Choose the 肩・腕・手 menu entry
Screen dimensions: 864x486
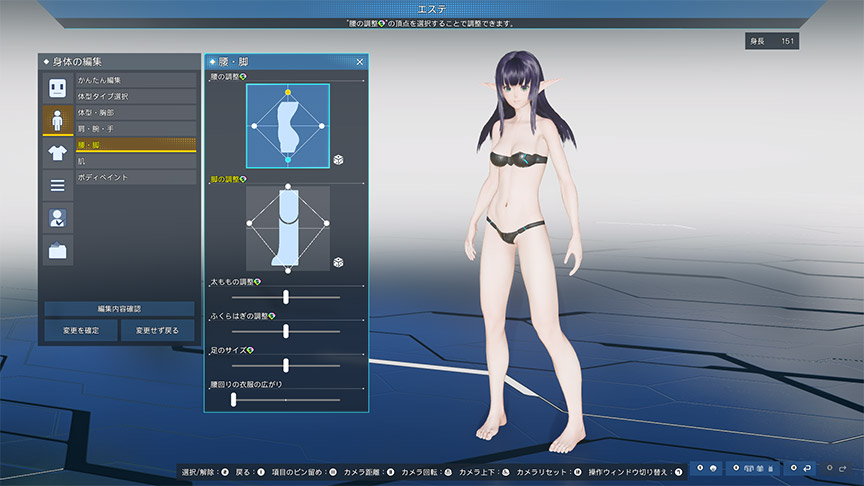[136, 128]
